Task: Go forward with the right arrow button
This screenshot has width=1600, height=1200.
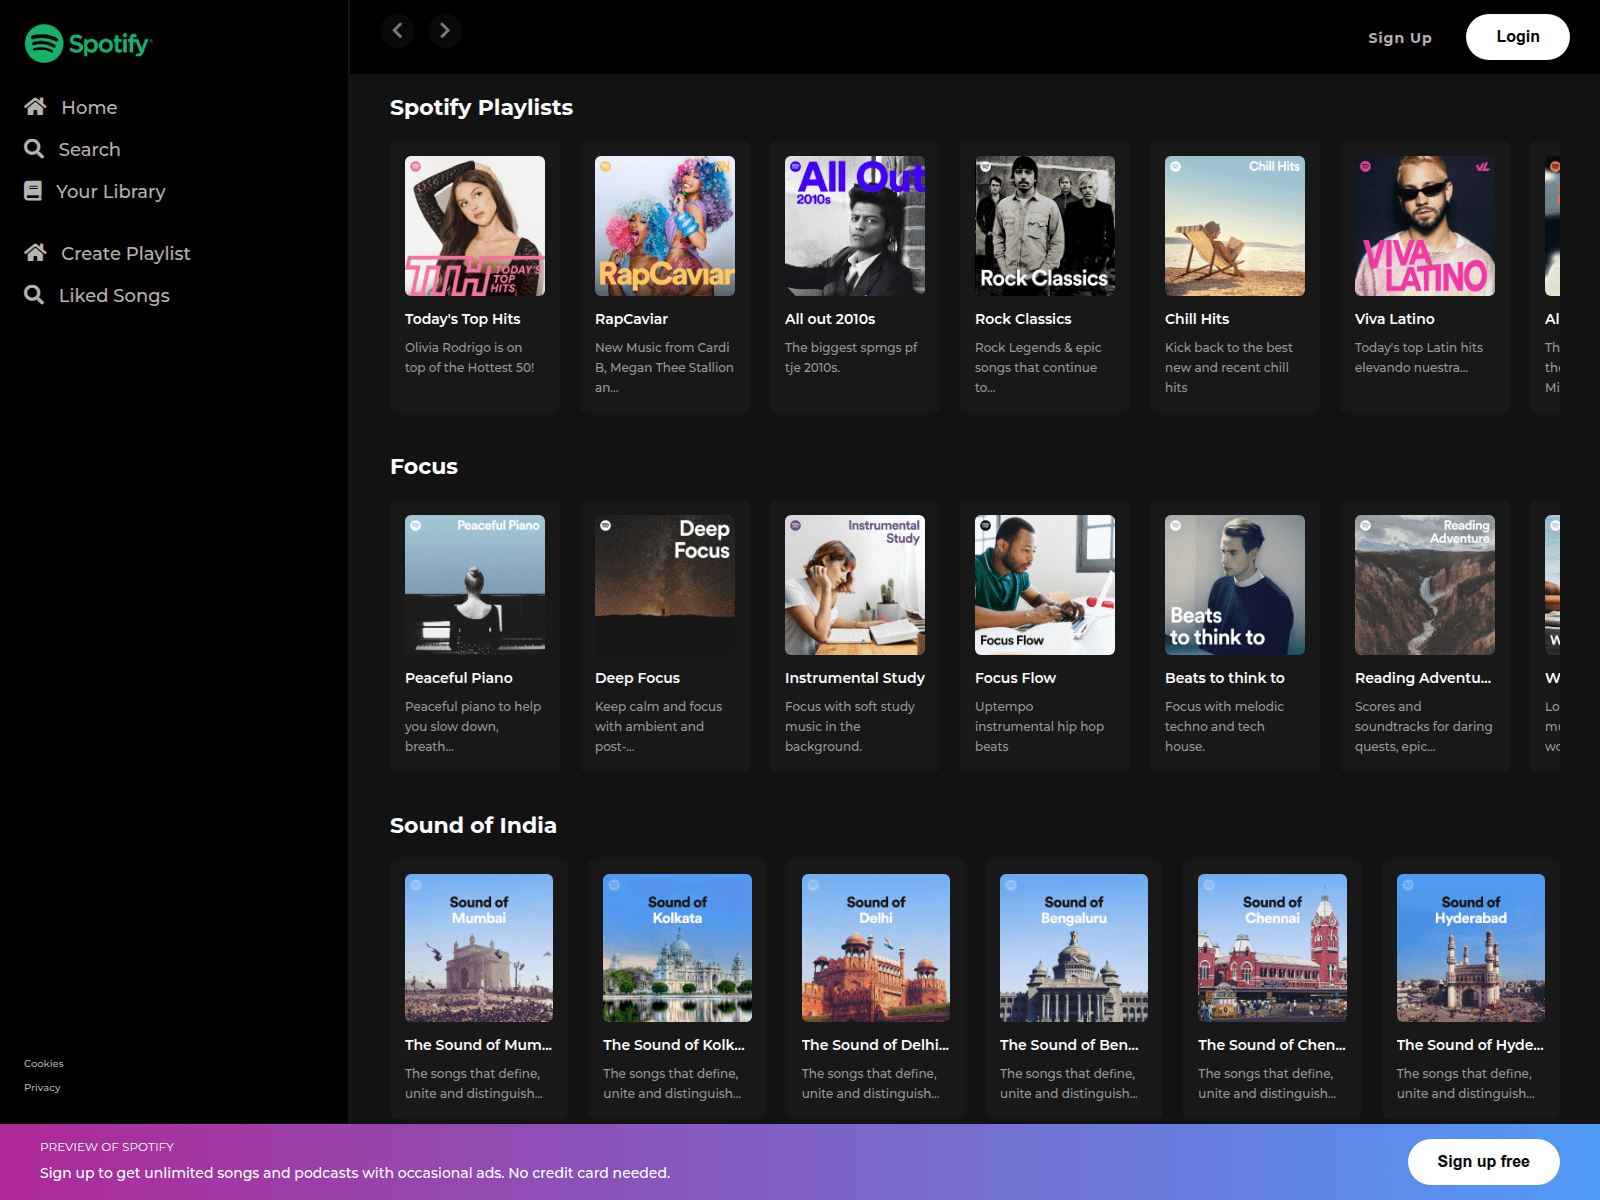Action: (x=445, y=31)
